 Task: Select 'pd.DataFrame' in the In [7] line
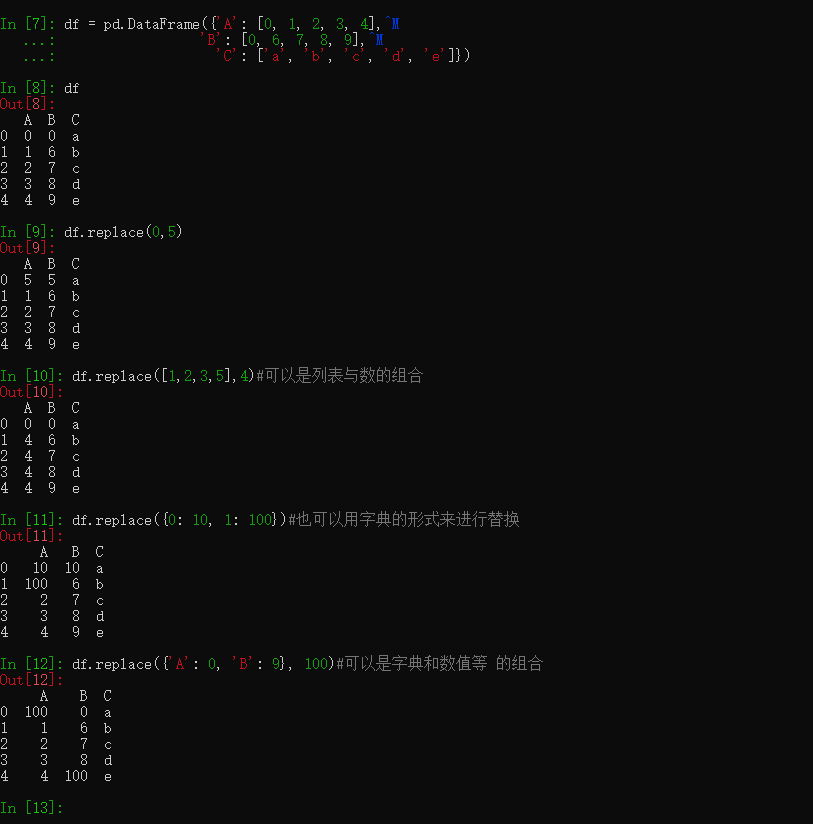[x=151, y=24]
